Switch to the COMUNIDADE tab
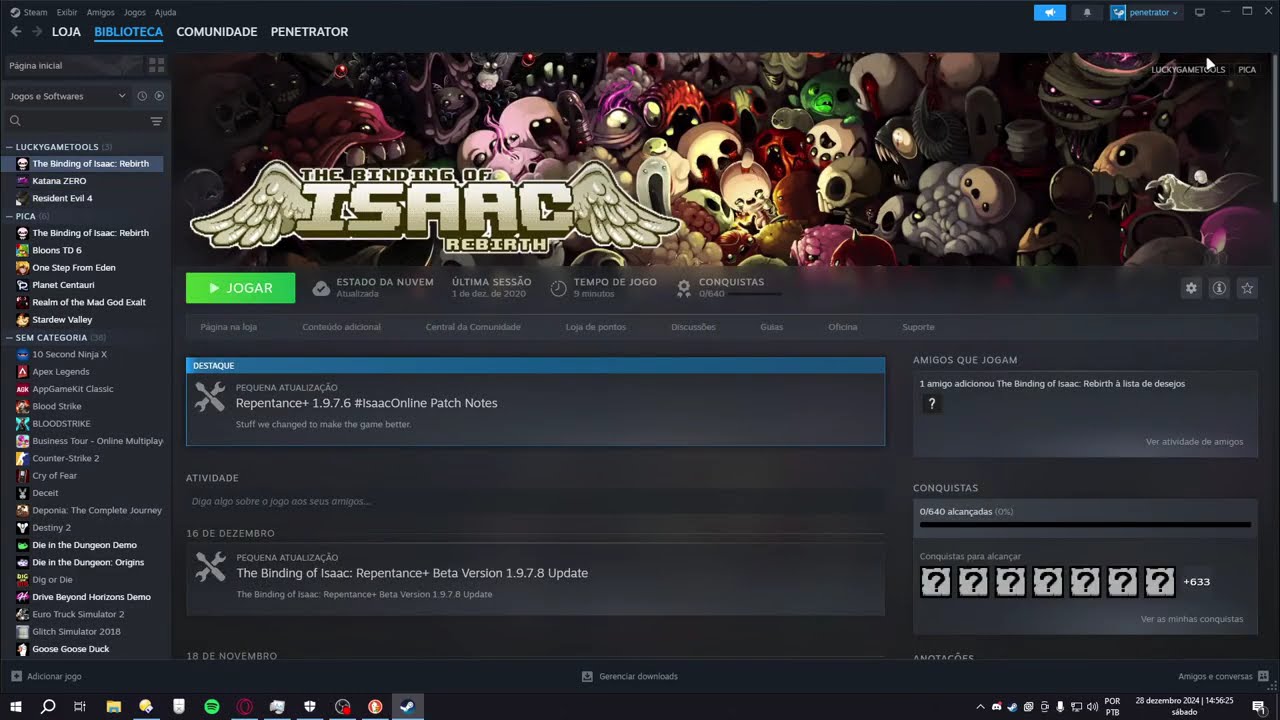1280x720 pixels. pos(217,32)
